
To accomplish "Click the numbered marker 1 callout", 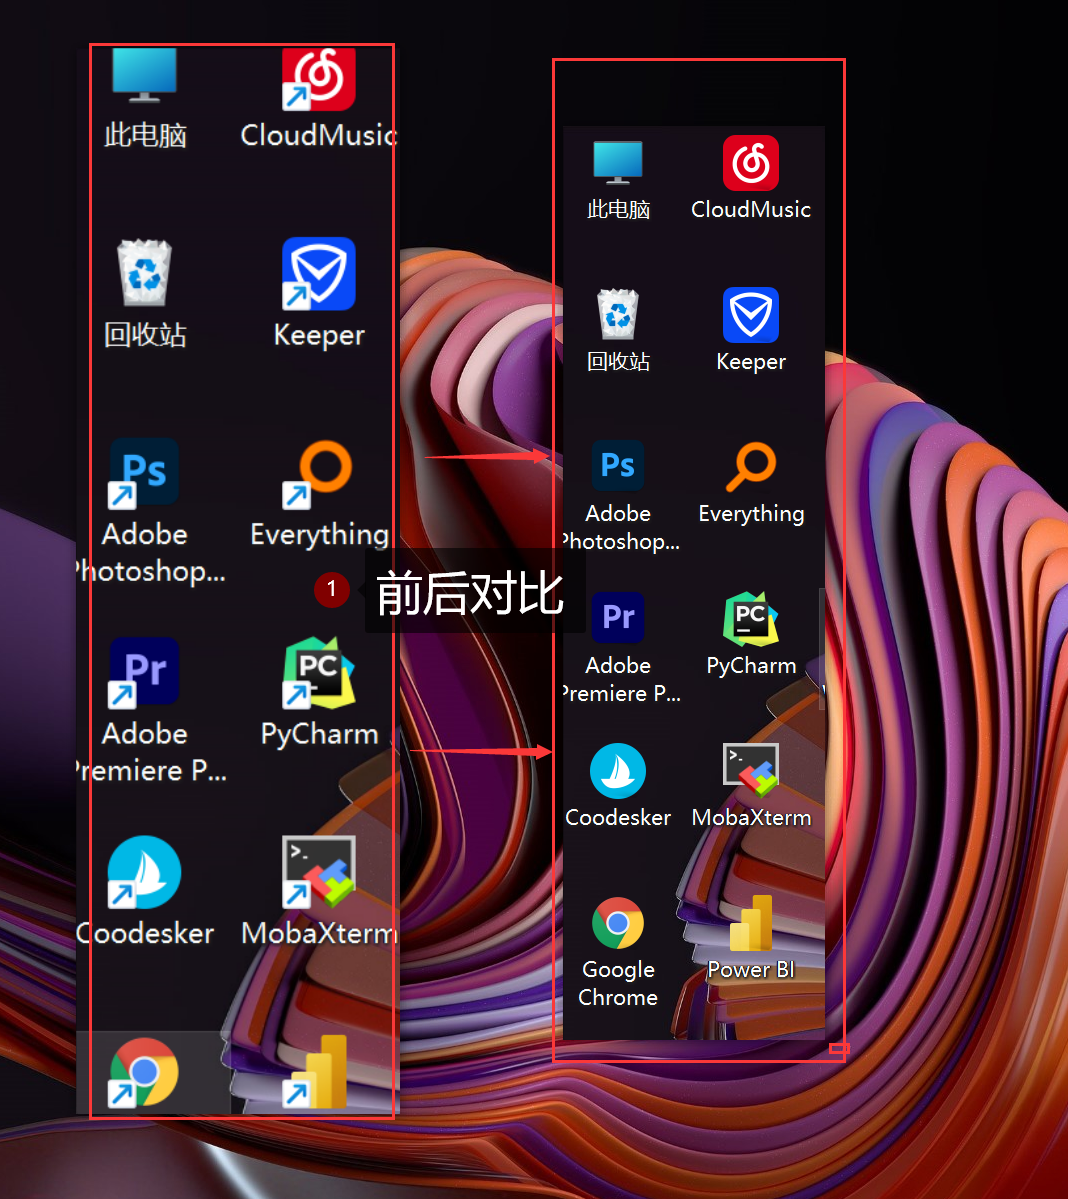I will (x=332, y=590).
